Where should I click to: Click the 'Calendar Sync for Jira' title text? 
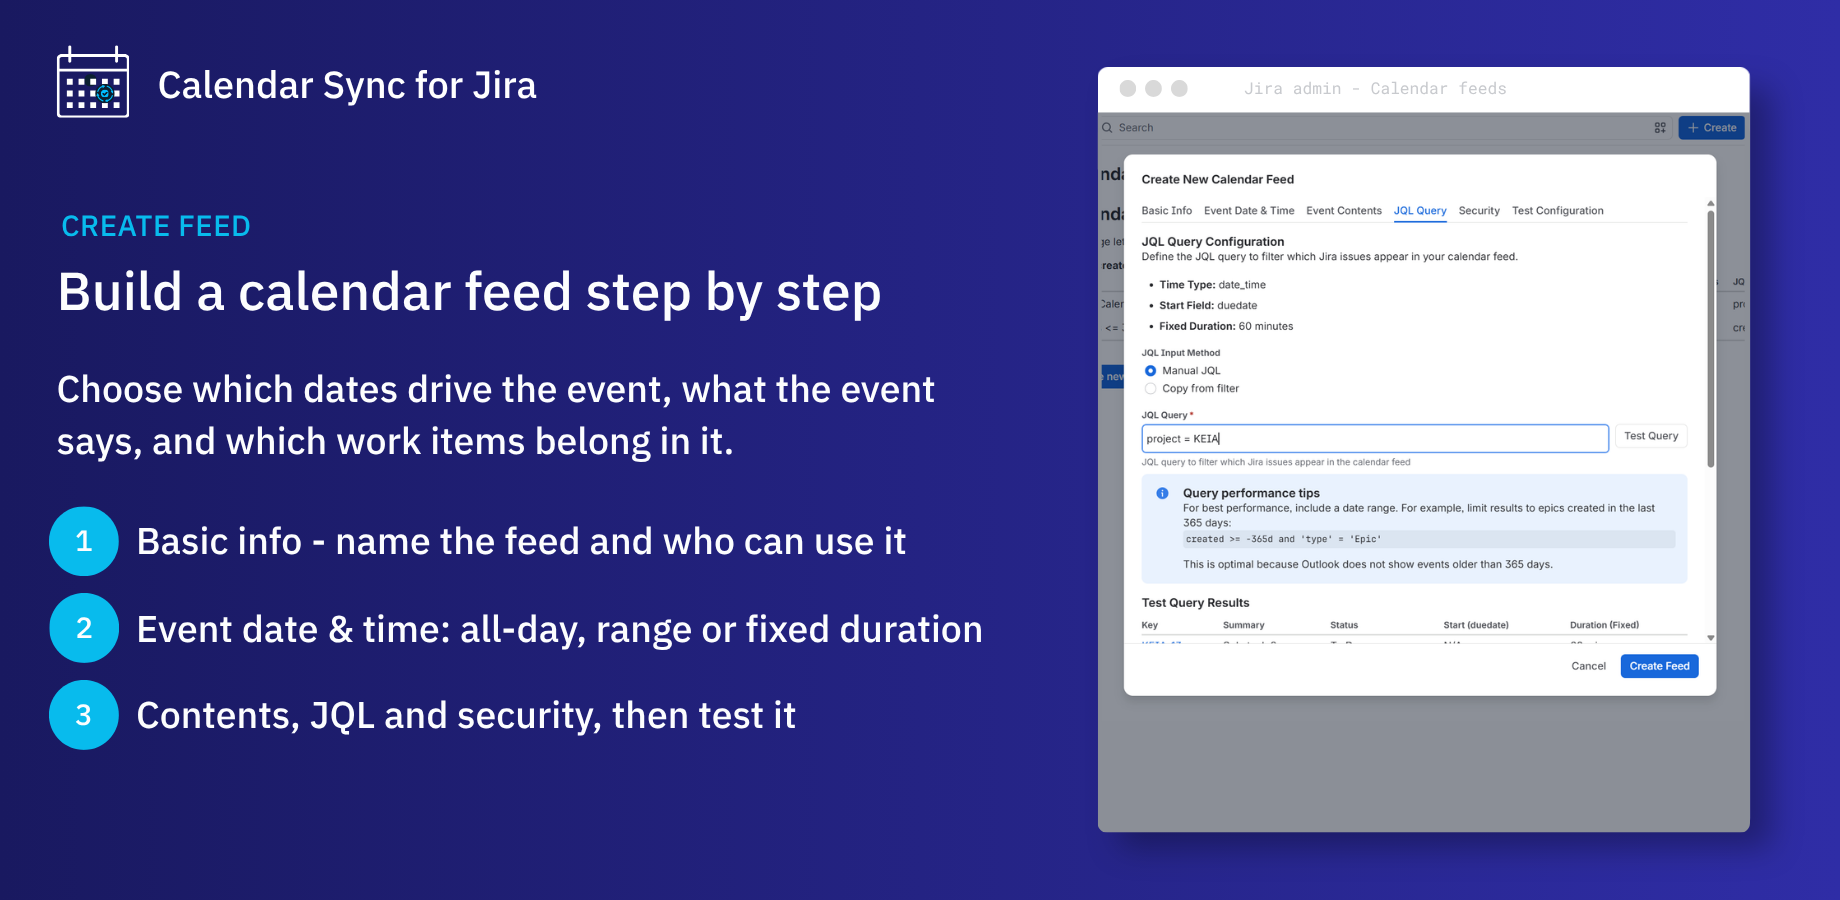[347, 86]
